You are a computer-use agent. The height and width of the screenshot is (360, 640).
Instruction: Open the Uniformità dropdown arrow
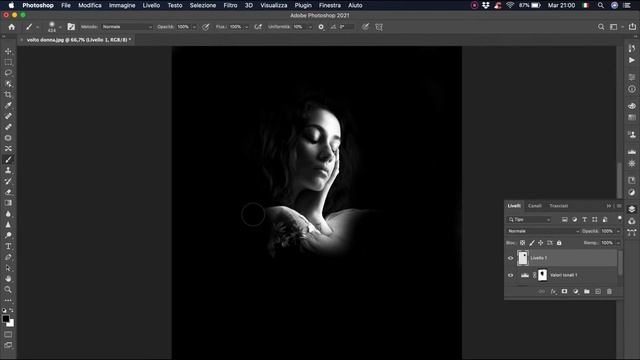click(x=310, y=27)
